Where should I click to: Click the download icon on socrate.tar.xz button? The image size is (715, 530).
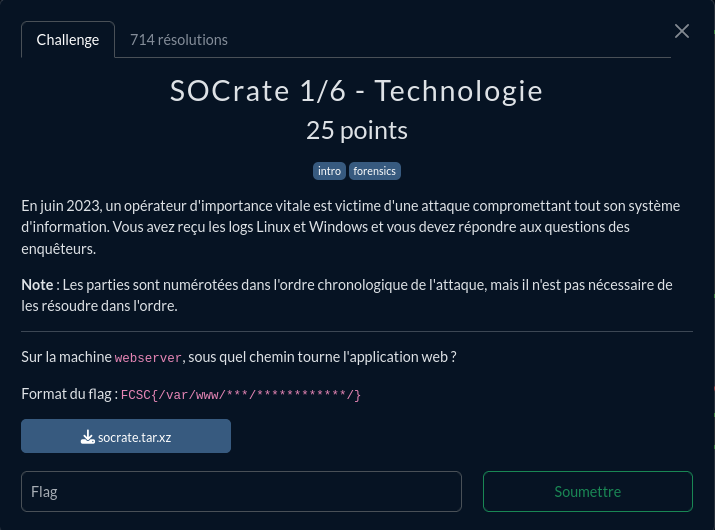pyautogui.click(x=88, y=437)
